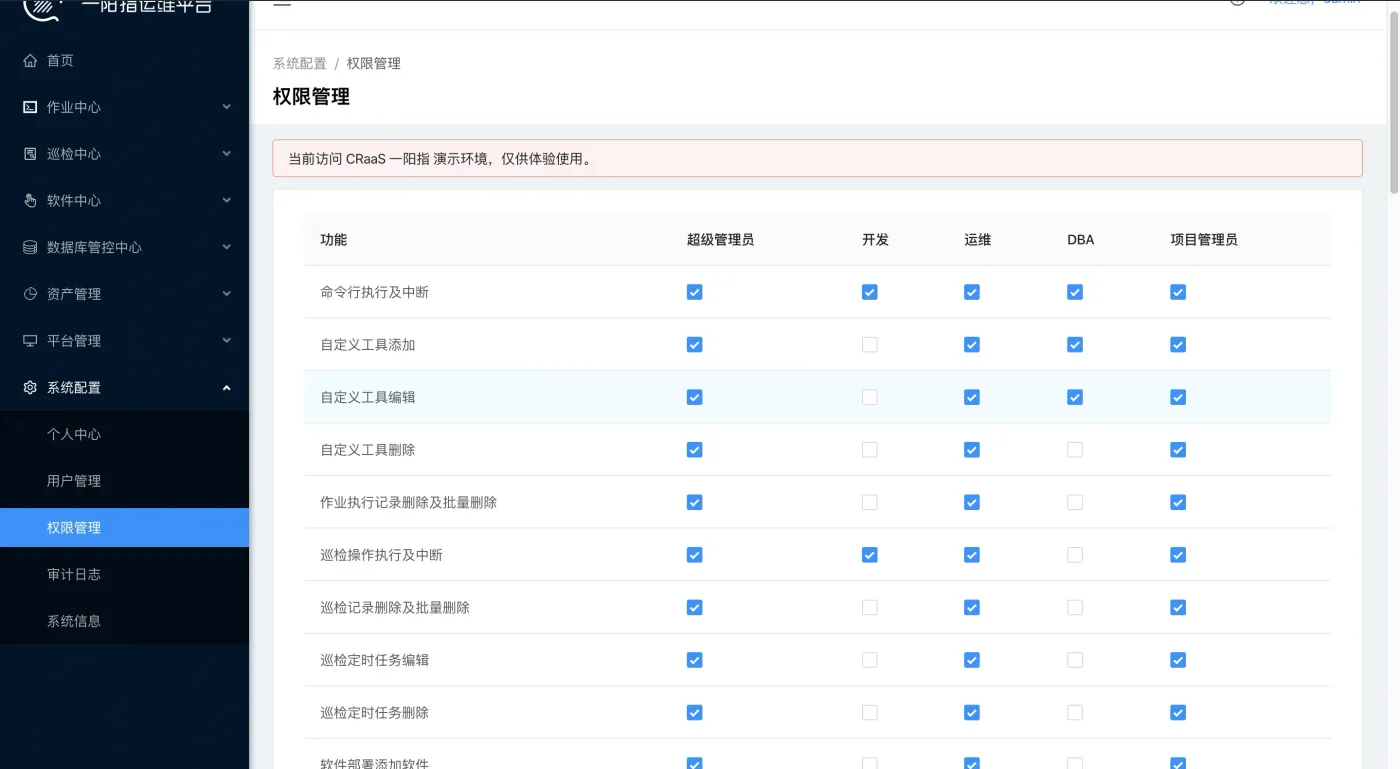
Task: Open 个人中心 in the sidebar
Action: (x=124, y=434)
